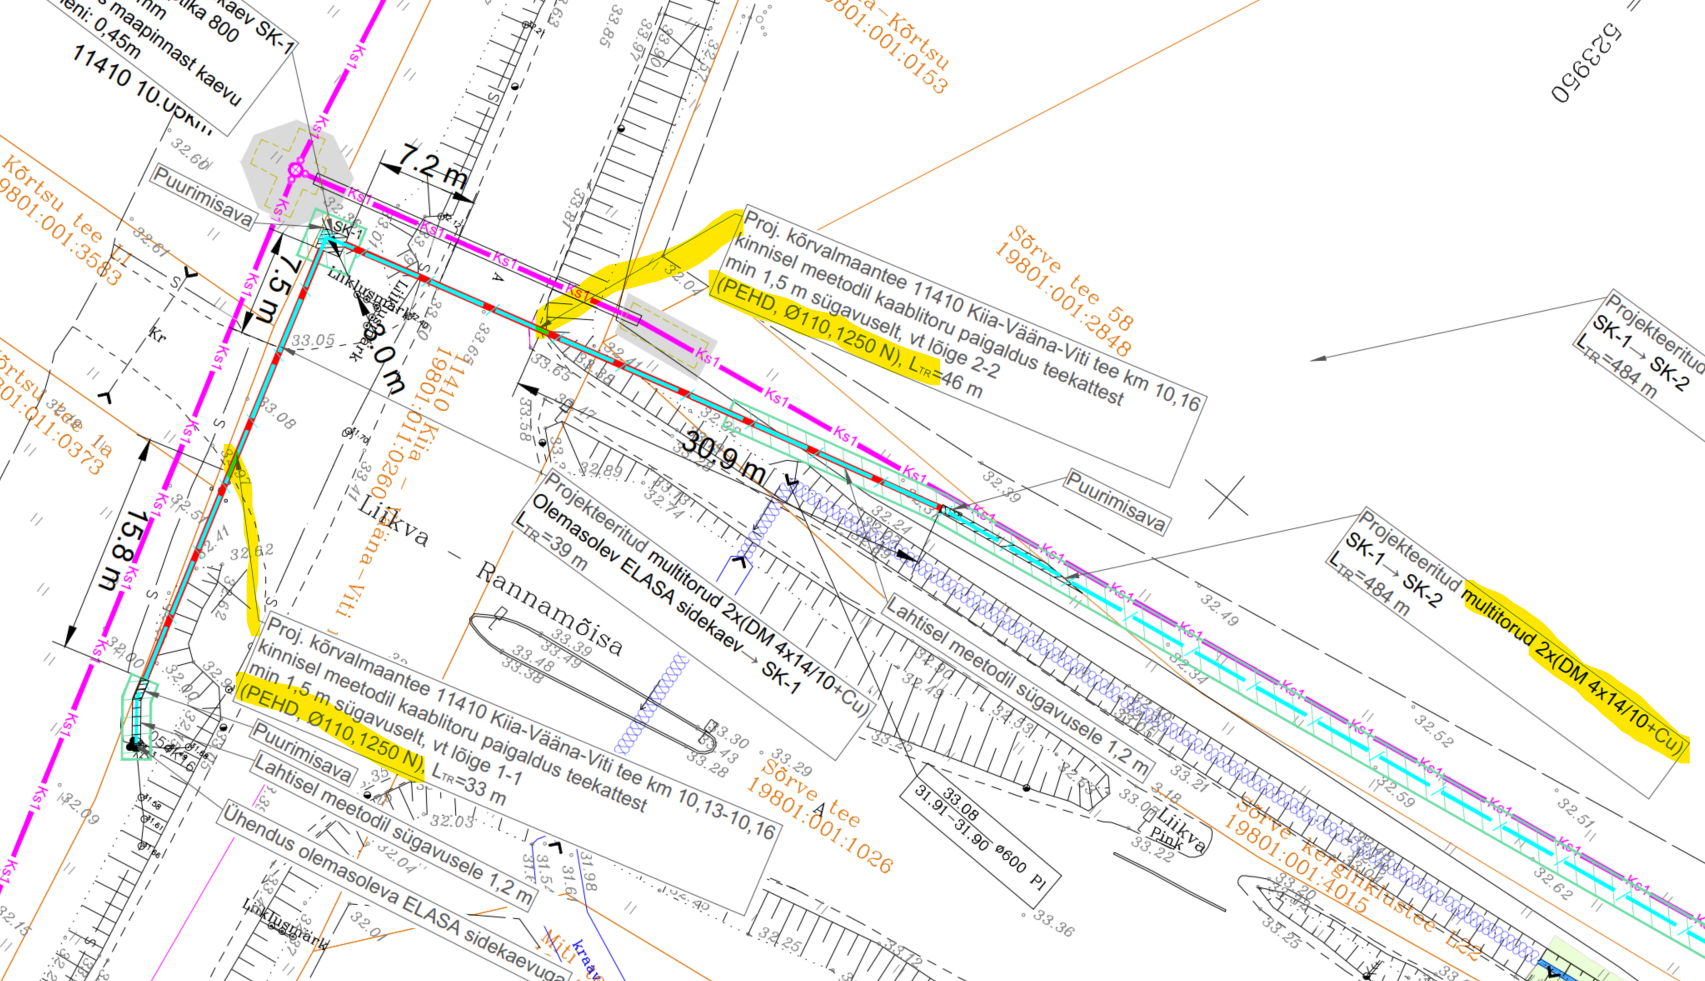Viewport: 1705px width, 981px height.
Task: Click the magenta circular manhole symbol
Action: coord(296,171)
